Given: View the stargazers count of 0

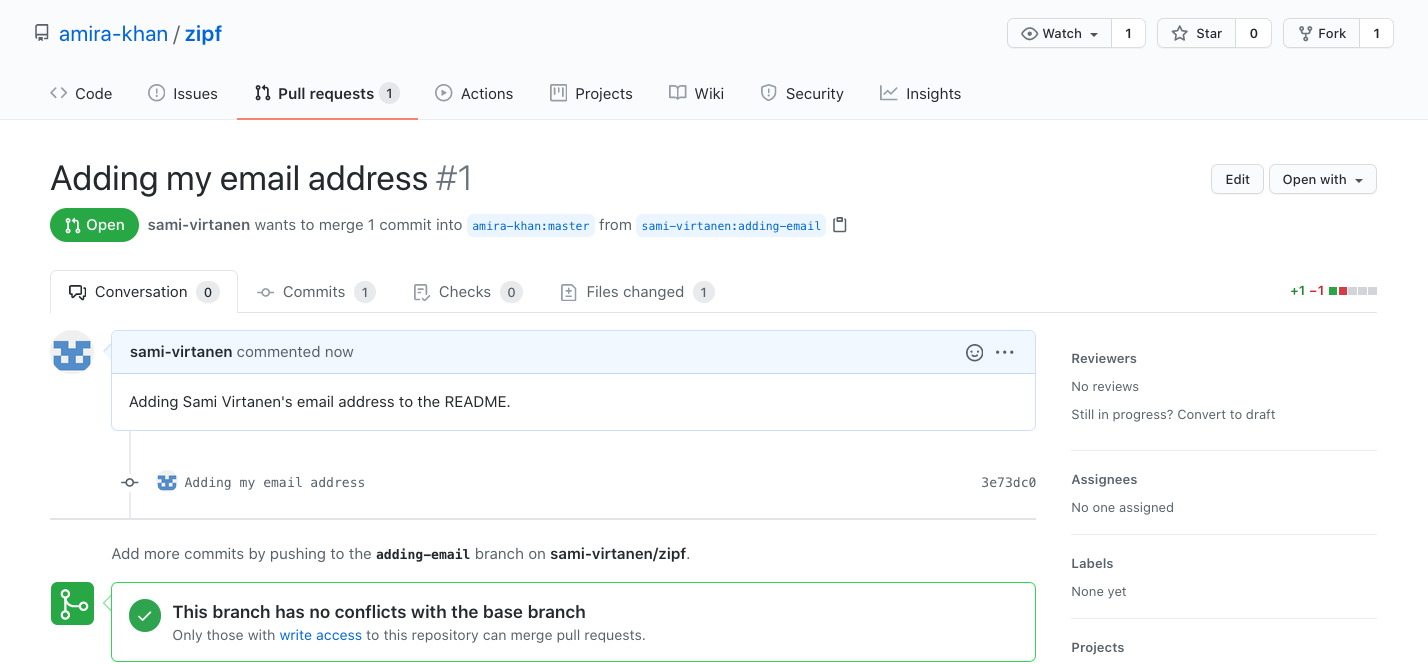Looking at the screenshot, I should click(x=1253, y=33).
